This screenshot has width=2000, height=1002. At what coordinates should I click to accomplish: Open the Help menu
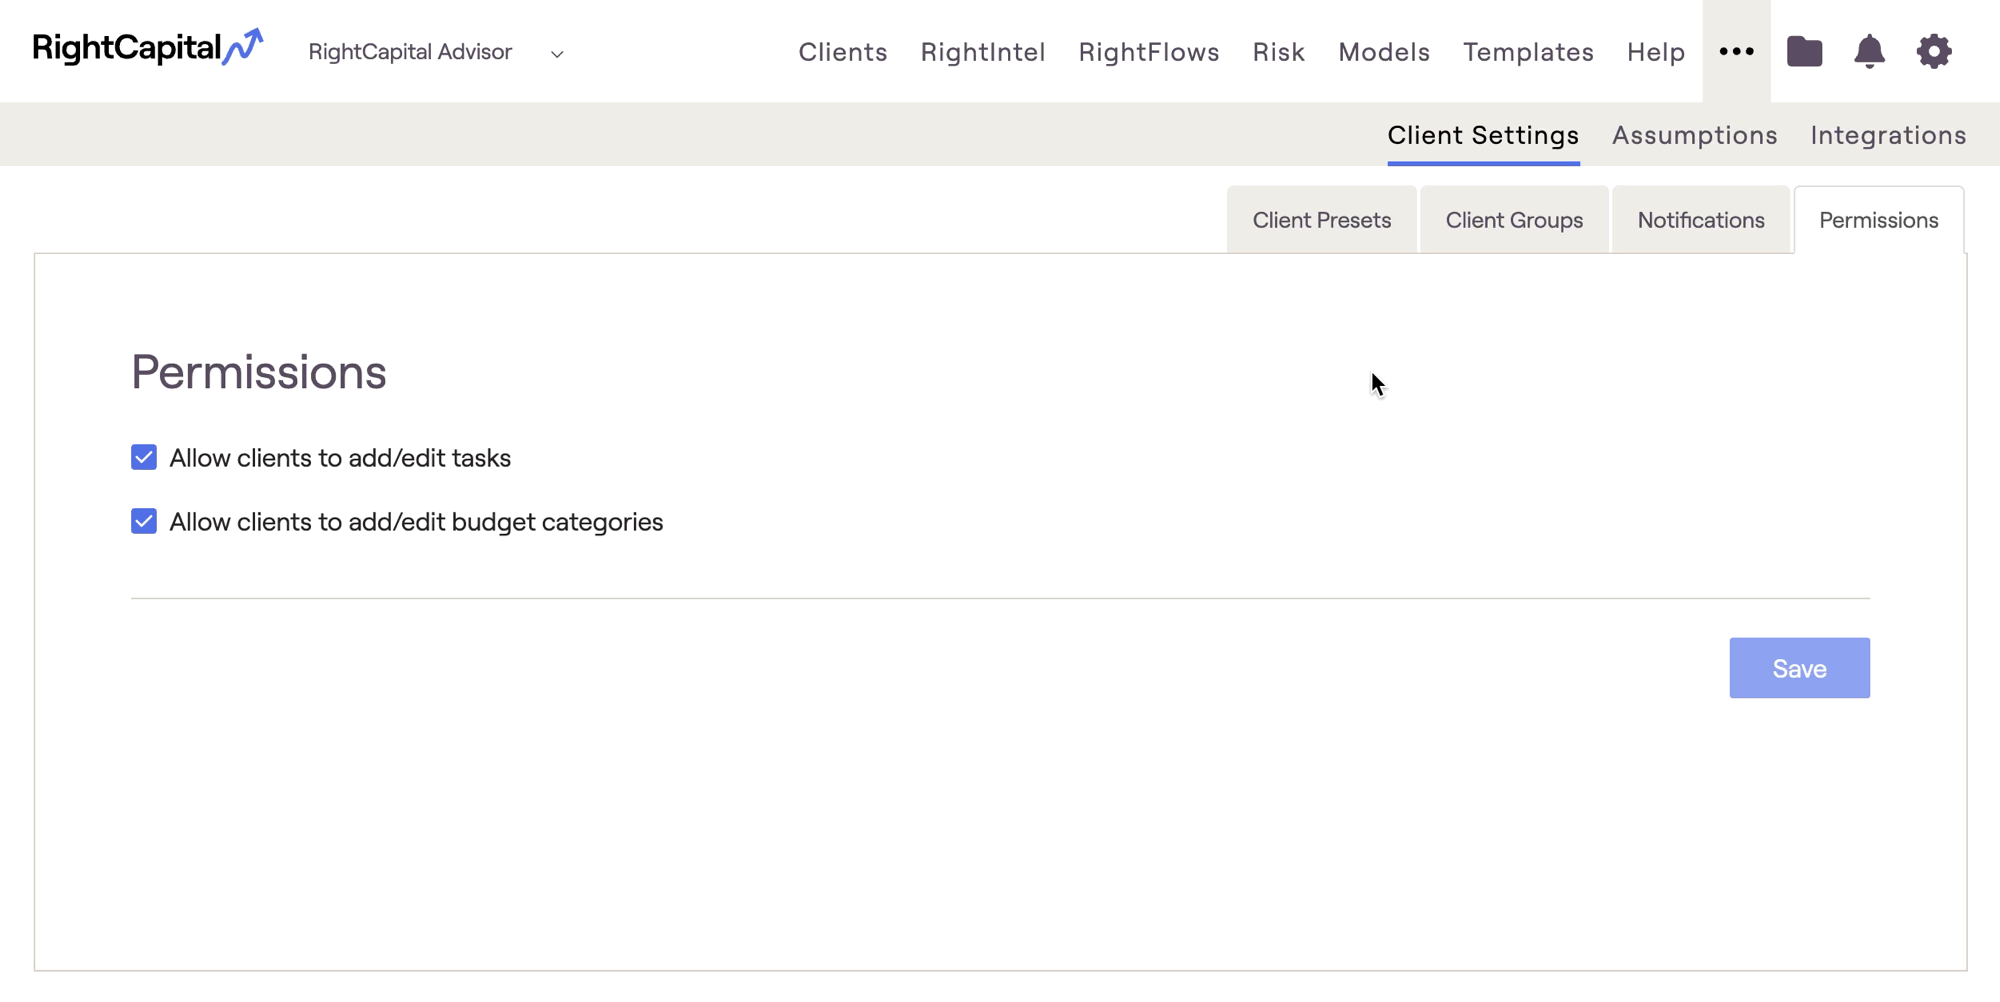pos(1655,52)
